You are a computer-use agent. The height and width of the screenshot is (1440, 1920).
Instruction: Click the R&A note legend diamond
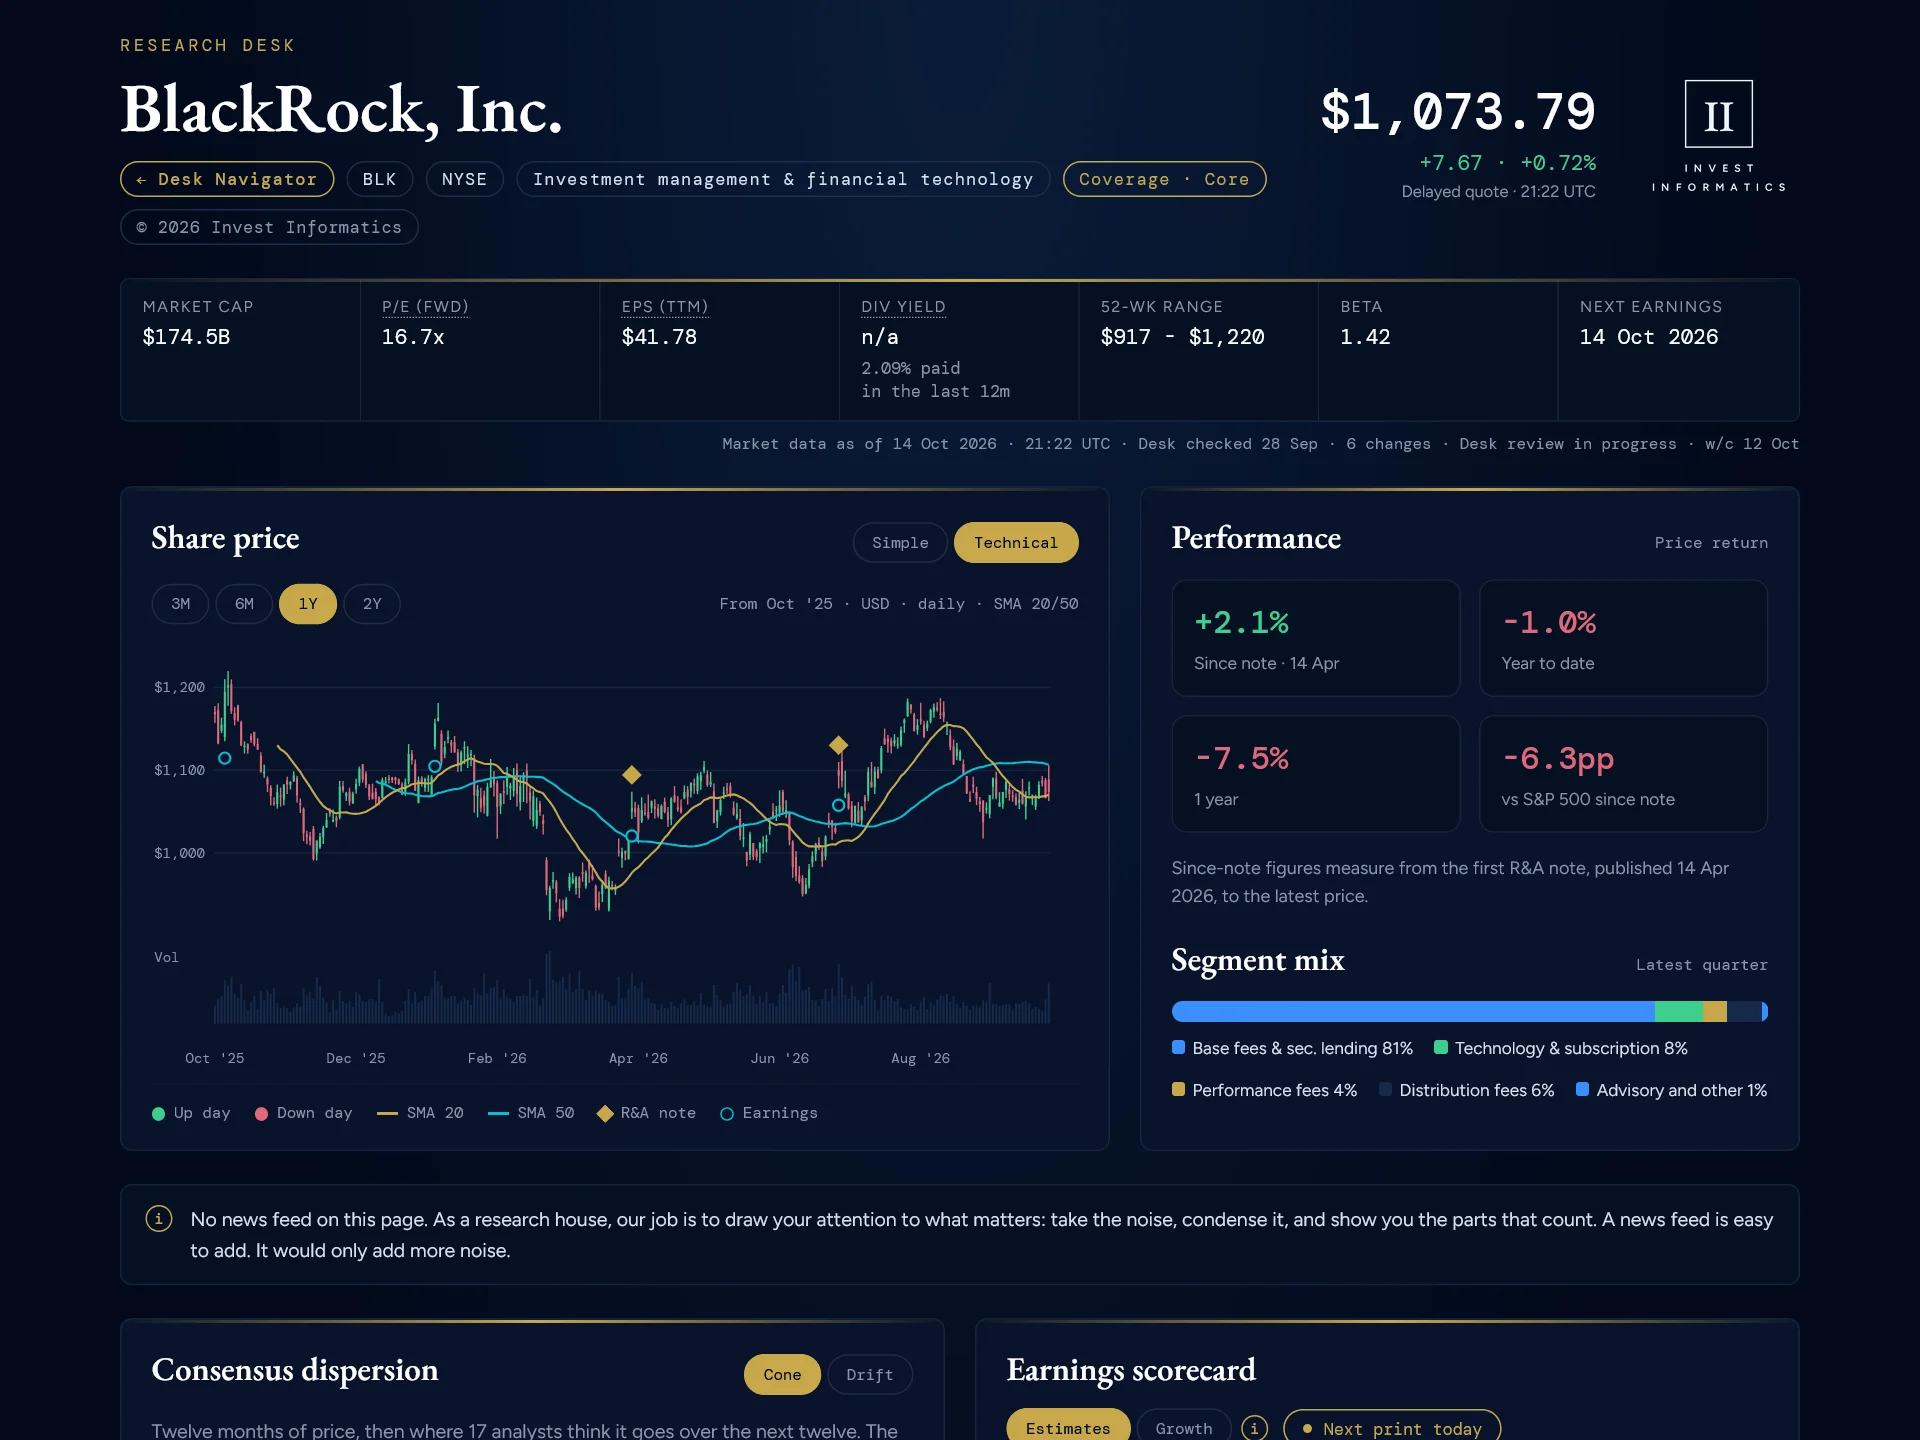click(604, 1113)
